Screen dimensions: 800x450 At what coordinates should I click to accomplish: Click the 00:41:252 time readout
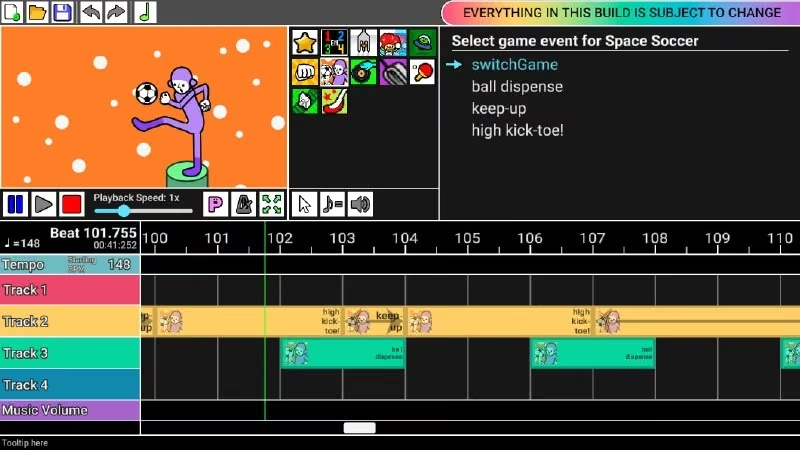115,245
